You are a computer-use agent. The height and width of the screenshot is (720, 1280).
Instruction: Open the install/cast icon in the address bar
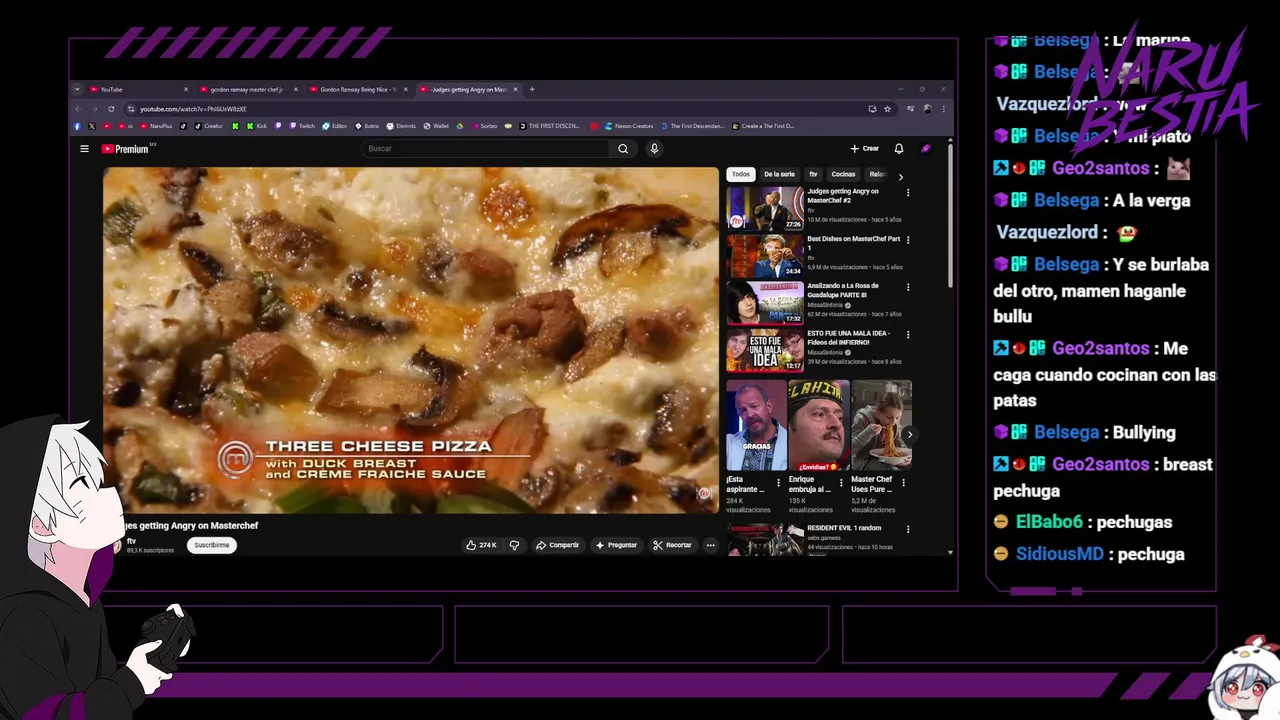(x=872, y=109)
